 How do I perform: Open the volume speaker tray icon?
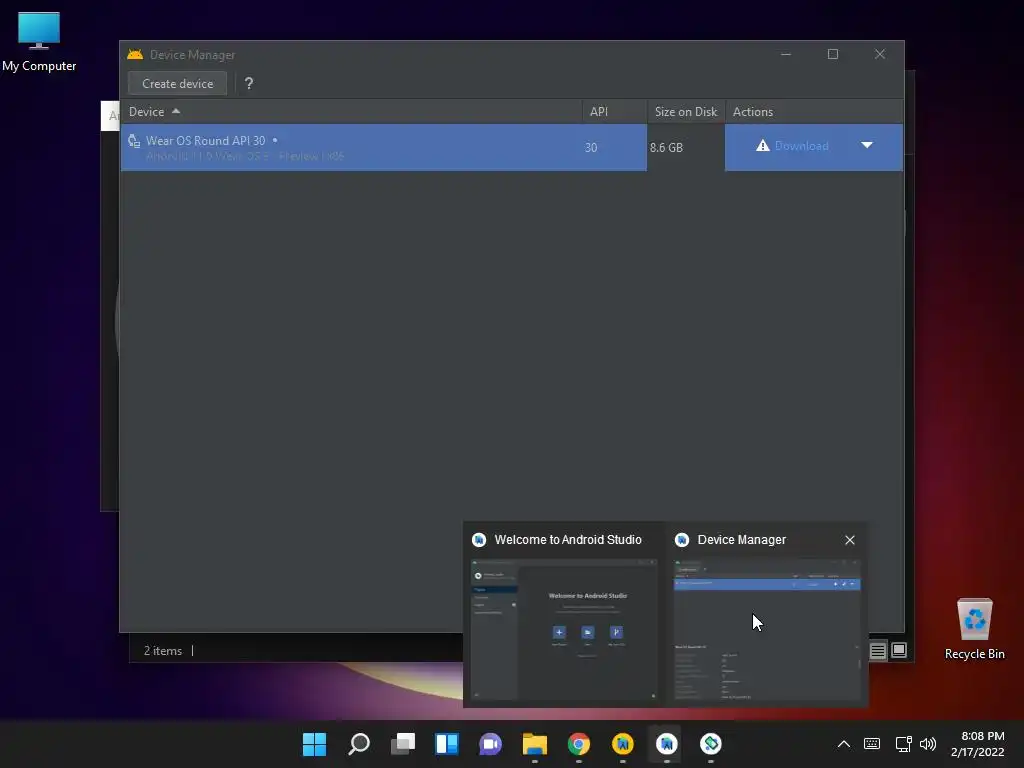coord(927,744)
